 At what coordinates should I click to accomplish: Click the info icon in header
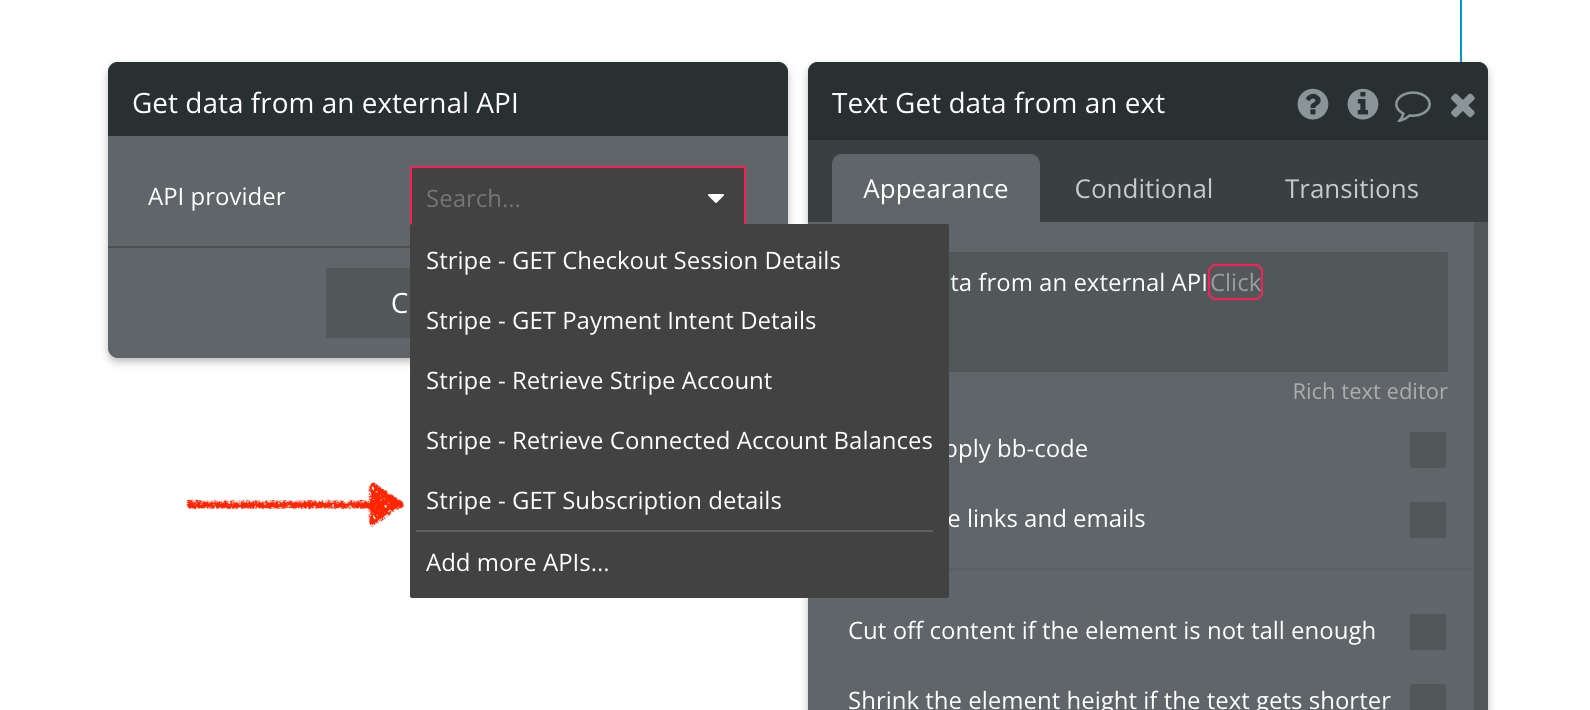[x=1362, y=104]
